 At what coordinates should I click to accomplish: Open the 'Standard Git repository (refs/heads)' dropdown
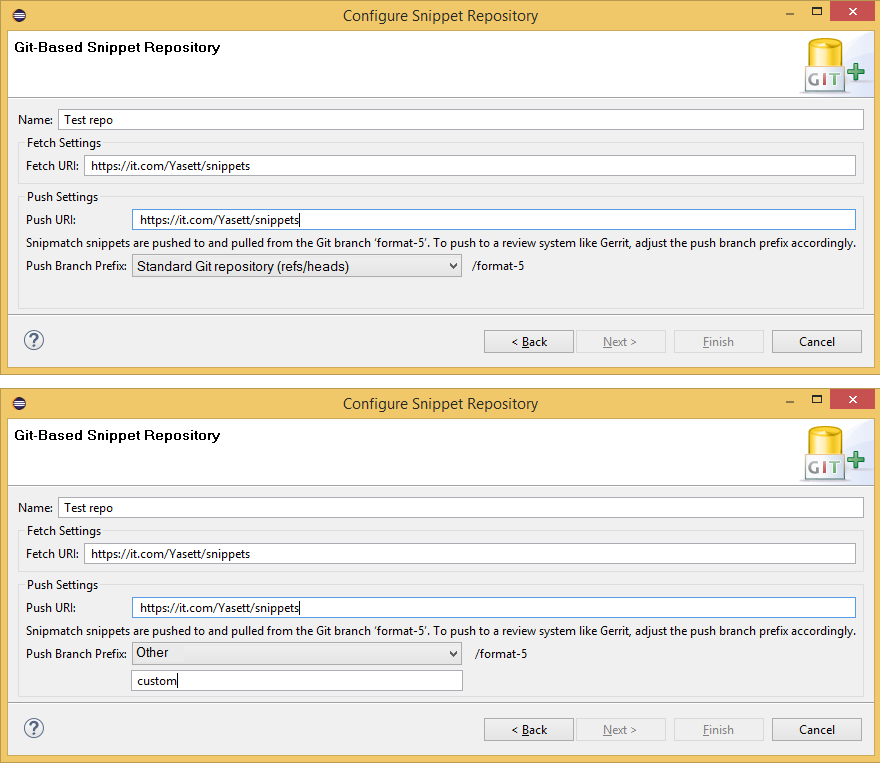[x=296, y=266]
